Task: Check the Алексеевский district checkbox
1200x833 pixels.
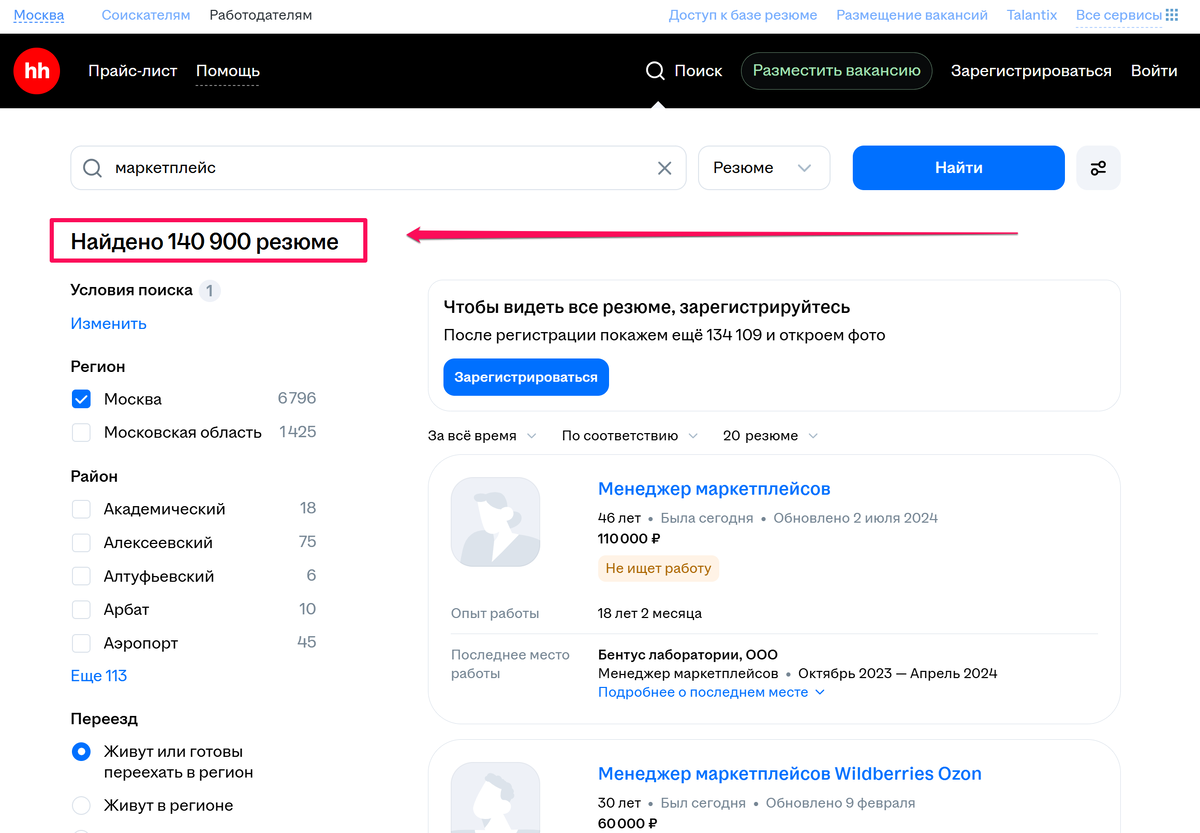Action: (81, 542)
